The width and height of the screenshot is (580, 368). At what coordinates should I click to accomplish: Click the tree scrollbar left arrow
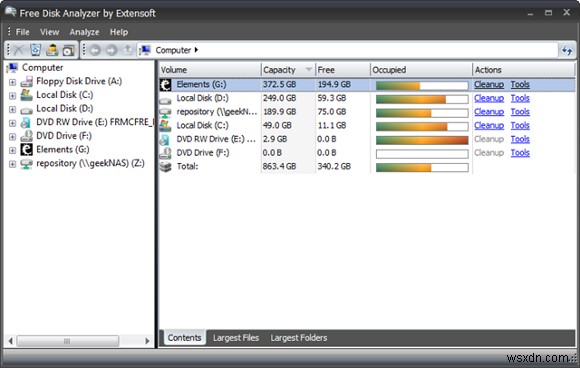[x=10, y=341]
